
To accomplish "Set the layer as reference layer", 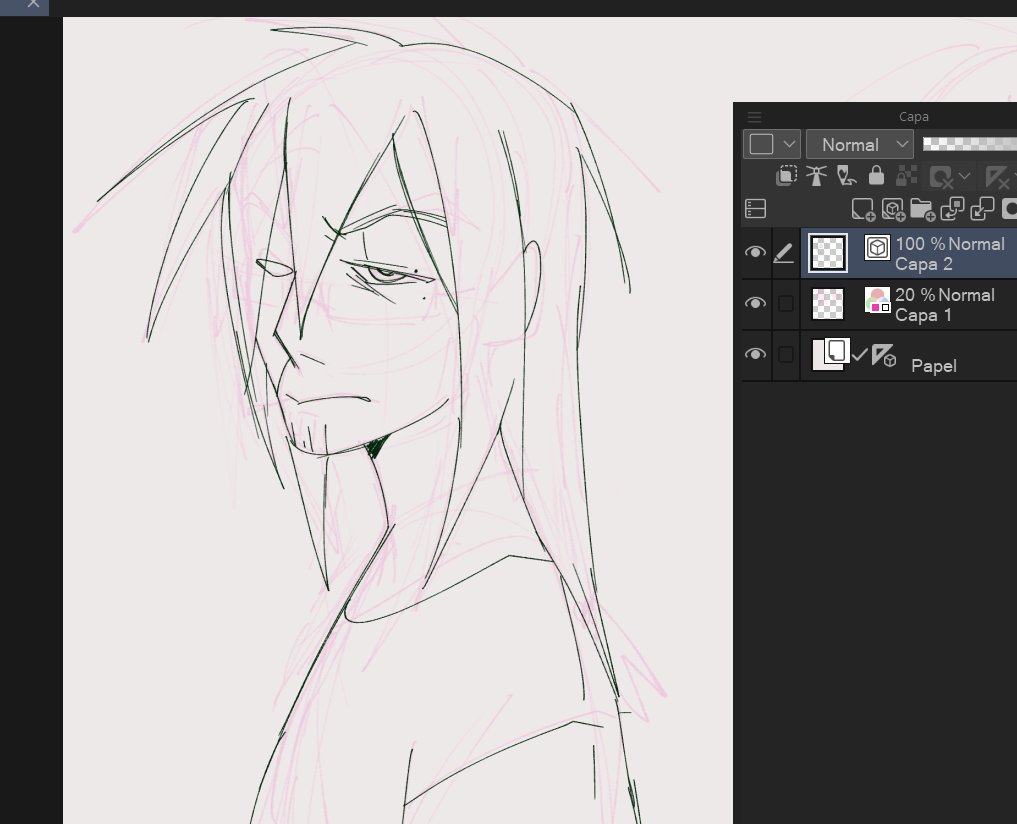I will (x=815, y=175).
